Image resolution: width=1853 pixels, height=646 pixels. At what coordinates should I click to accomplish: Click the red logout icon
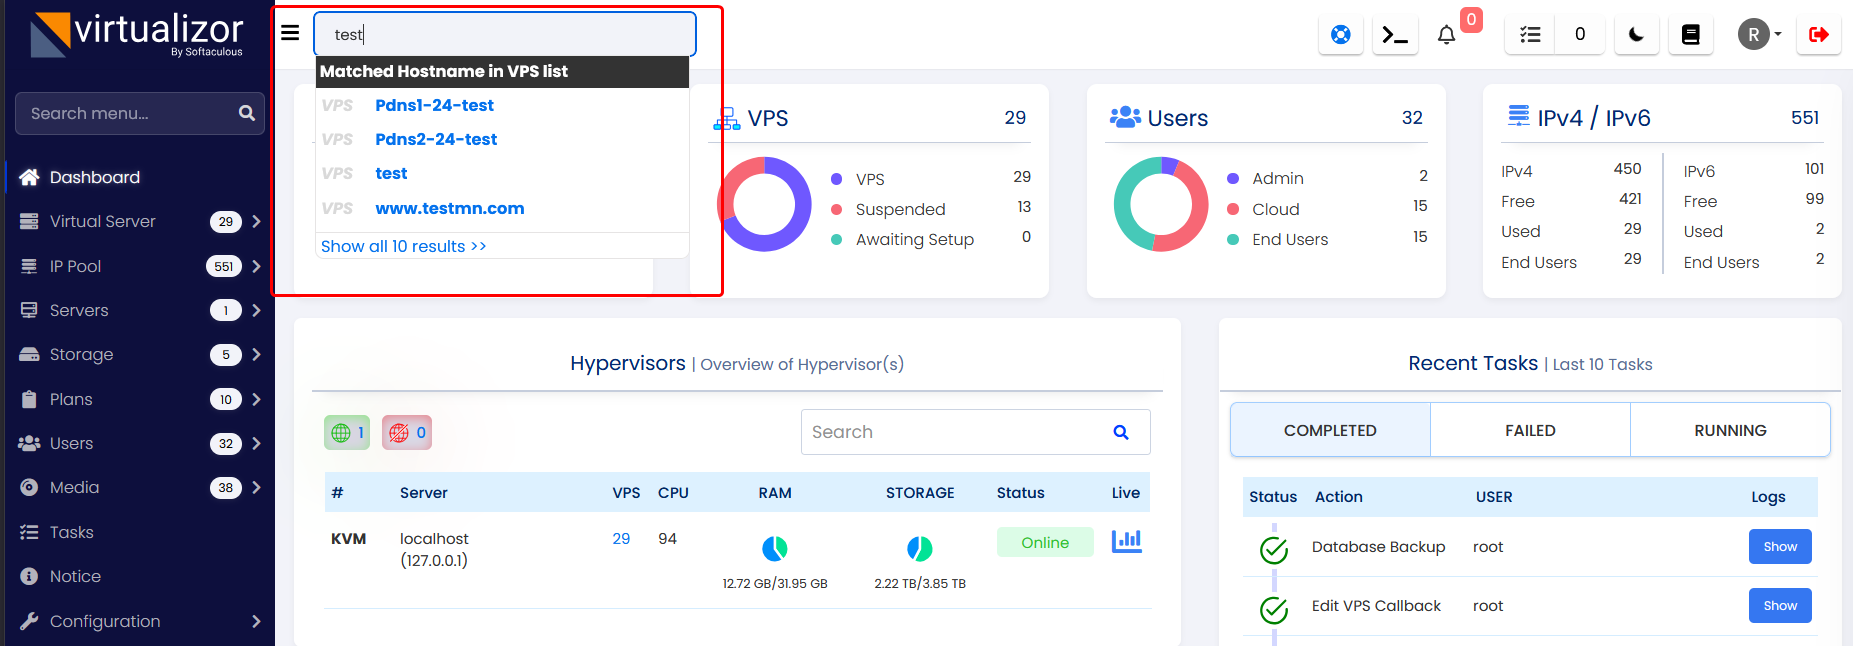(1818, 35)
